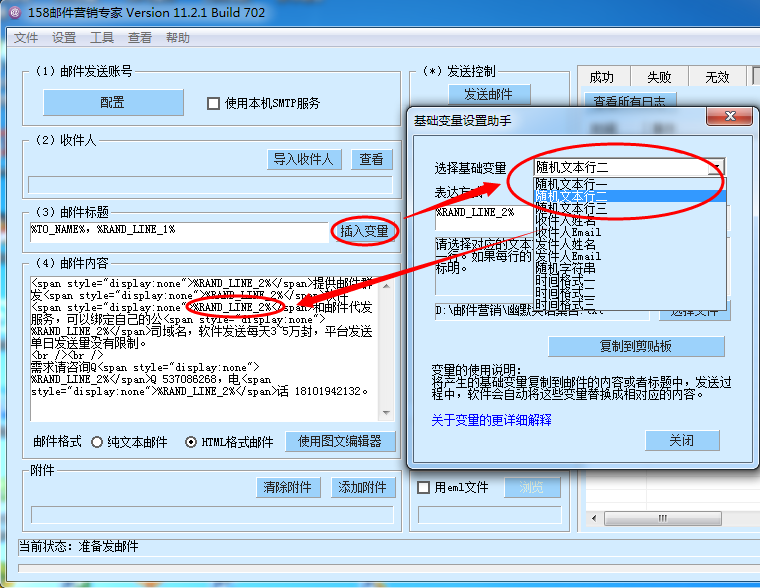
Task: Click content editor scroll up arrow
Action: point(386,286)
